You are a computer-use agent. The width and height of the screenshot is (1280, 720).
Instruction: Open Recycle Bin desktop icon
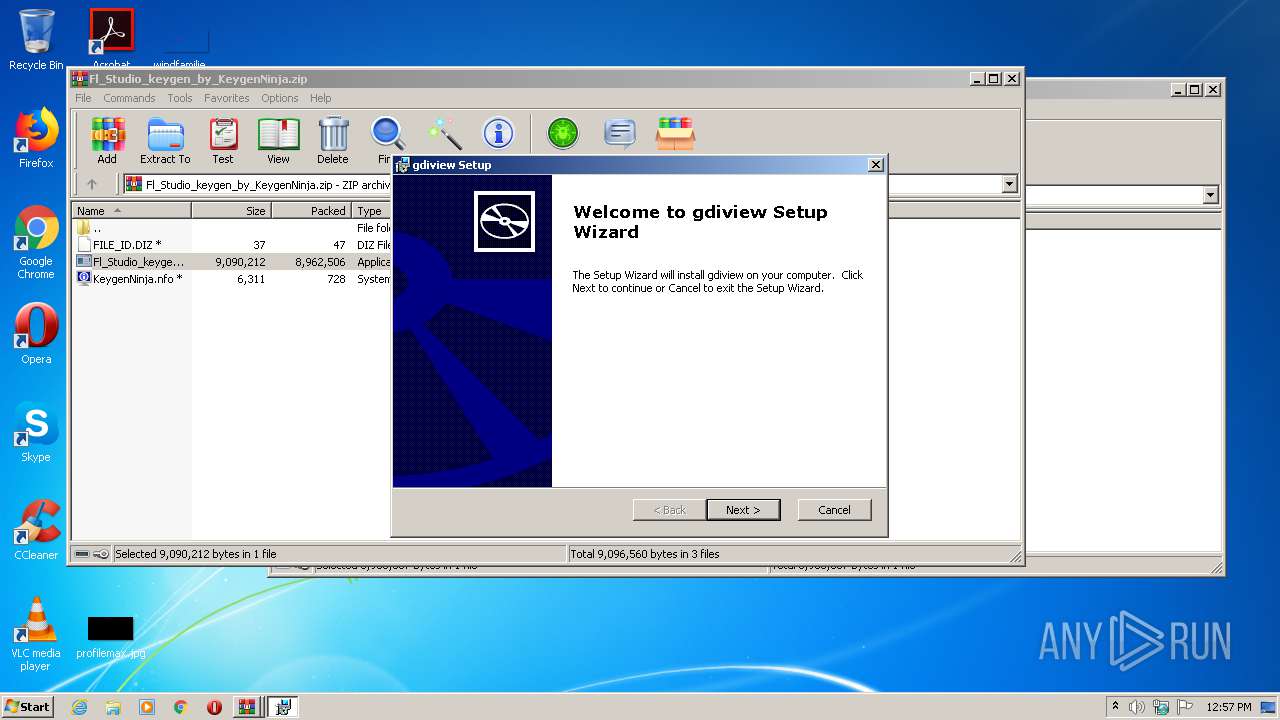[36, 40]
